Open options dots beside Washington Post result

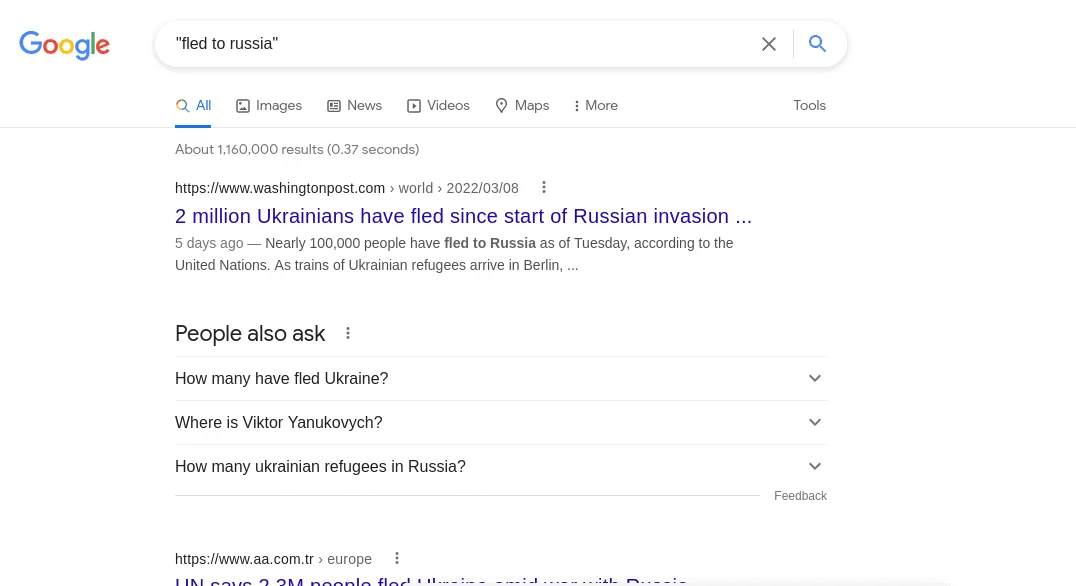click(543, 187)
